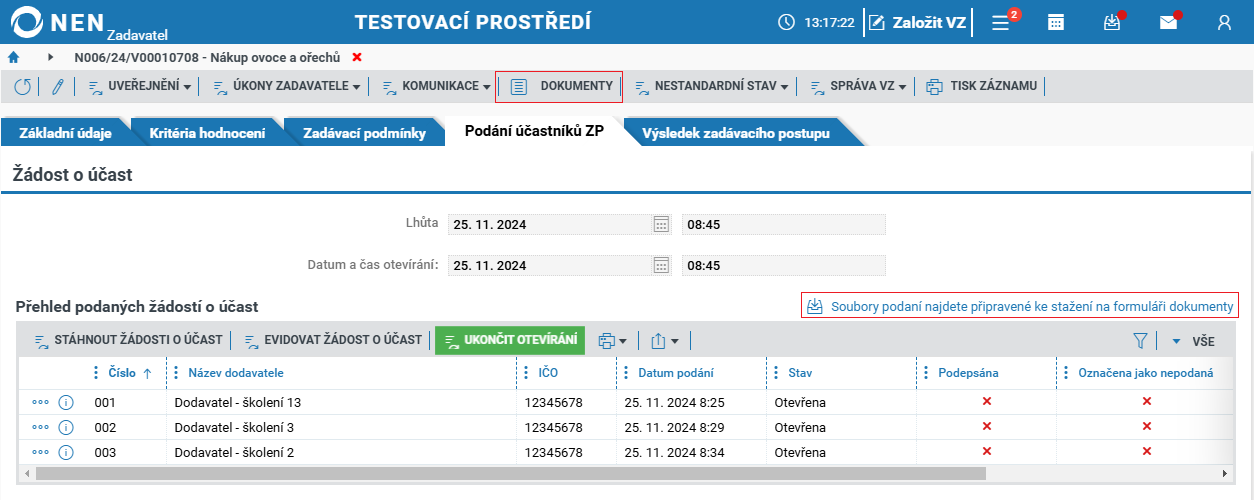Expand the Úkony zadavatele dropdown menu
The height and width of the screenshot is (500, 1254).
point(287,86)
